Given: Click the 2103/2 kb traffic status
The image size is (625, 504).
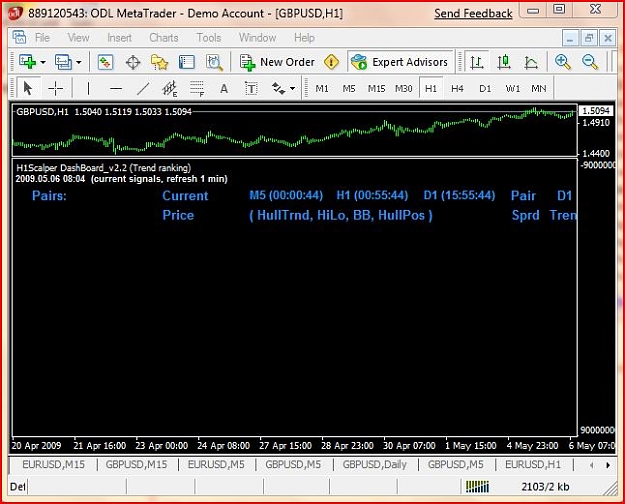Looking at the screenshot, I should [545, 487].
